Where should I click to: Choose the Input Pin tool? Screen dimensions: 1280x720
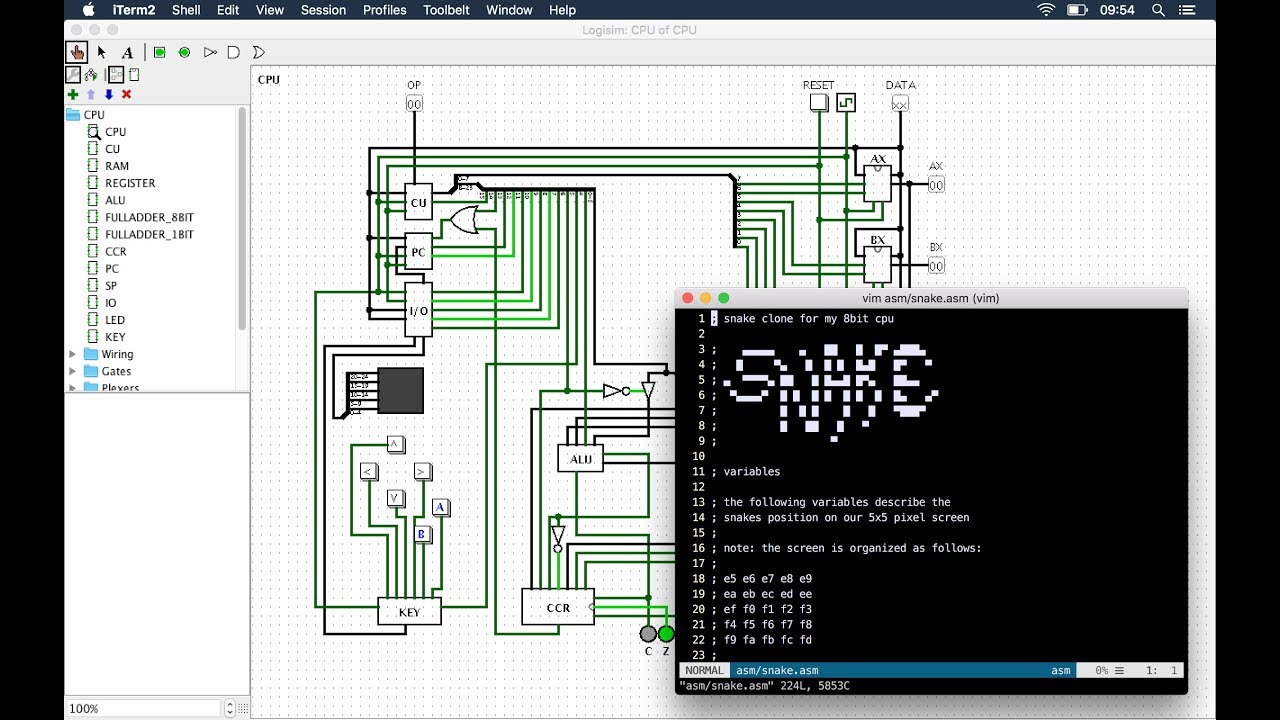[x=160, y=52]
